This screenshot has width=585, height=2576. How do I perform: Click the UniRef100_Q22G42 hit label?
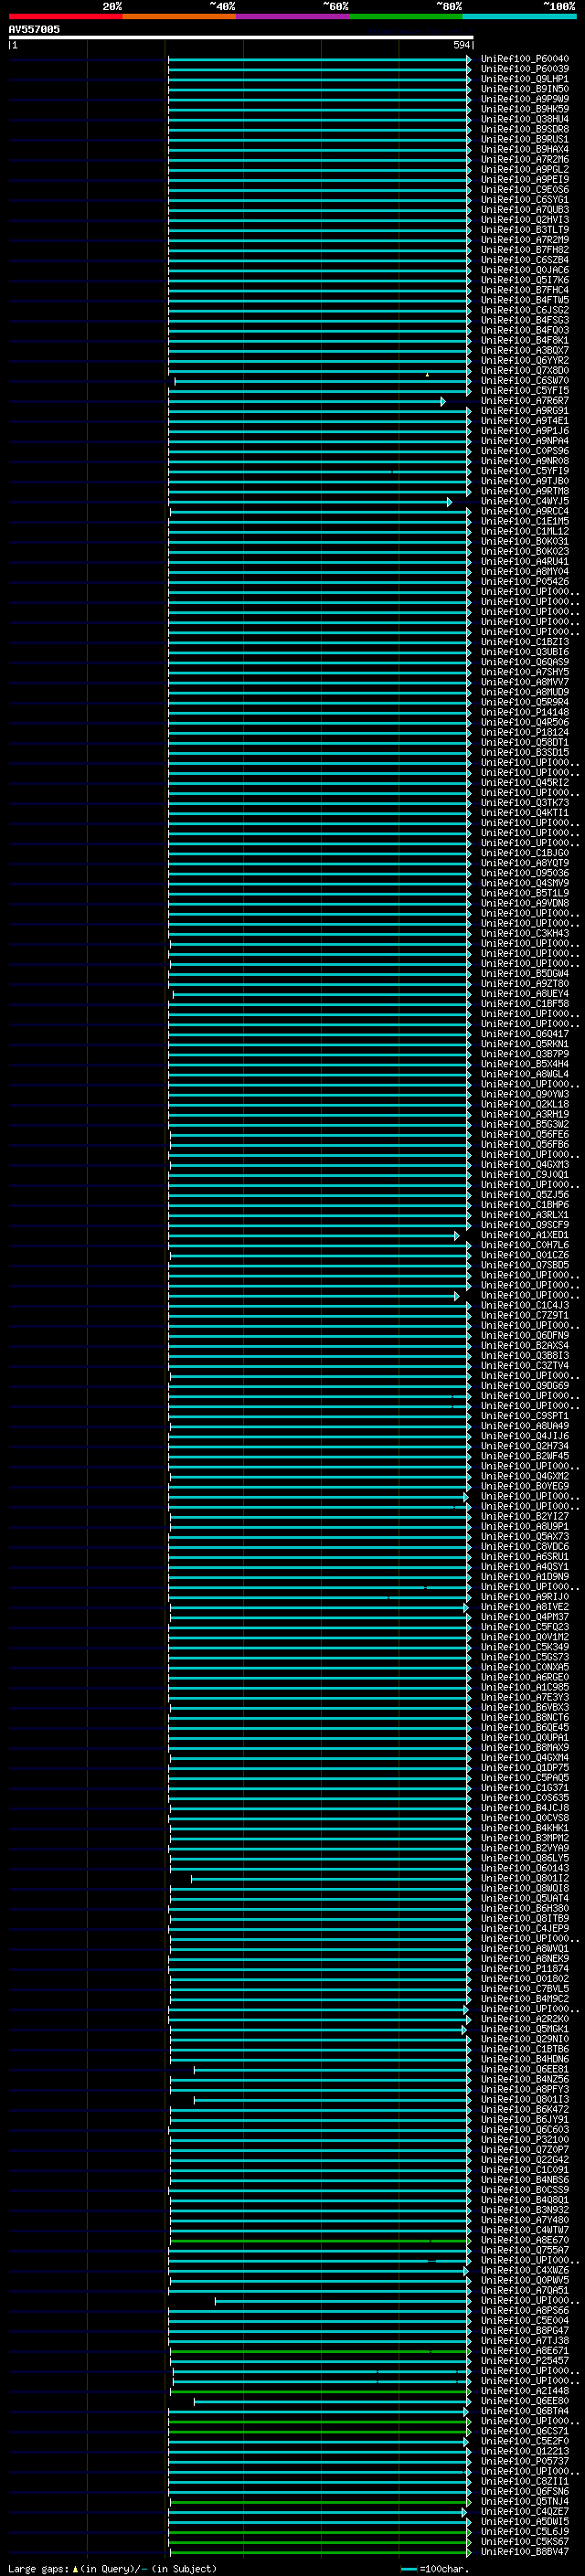tap(525, 2160)
